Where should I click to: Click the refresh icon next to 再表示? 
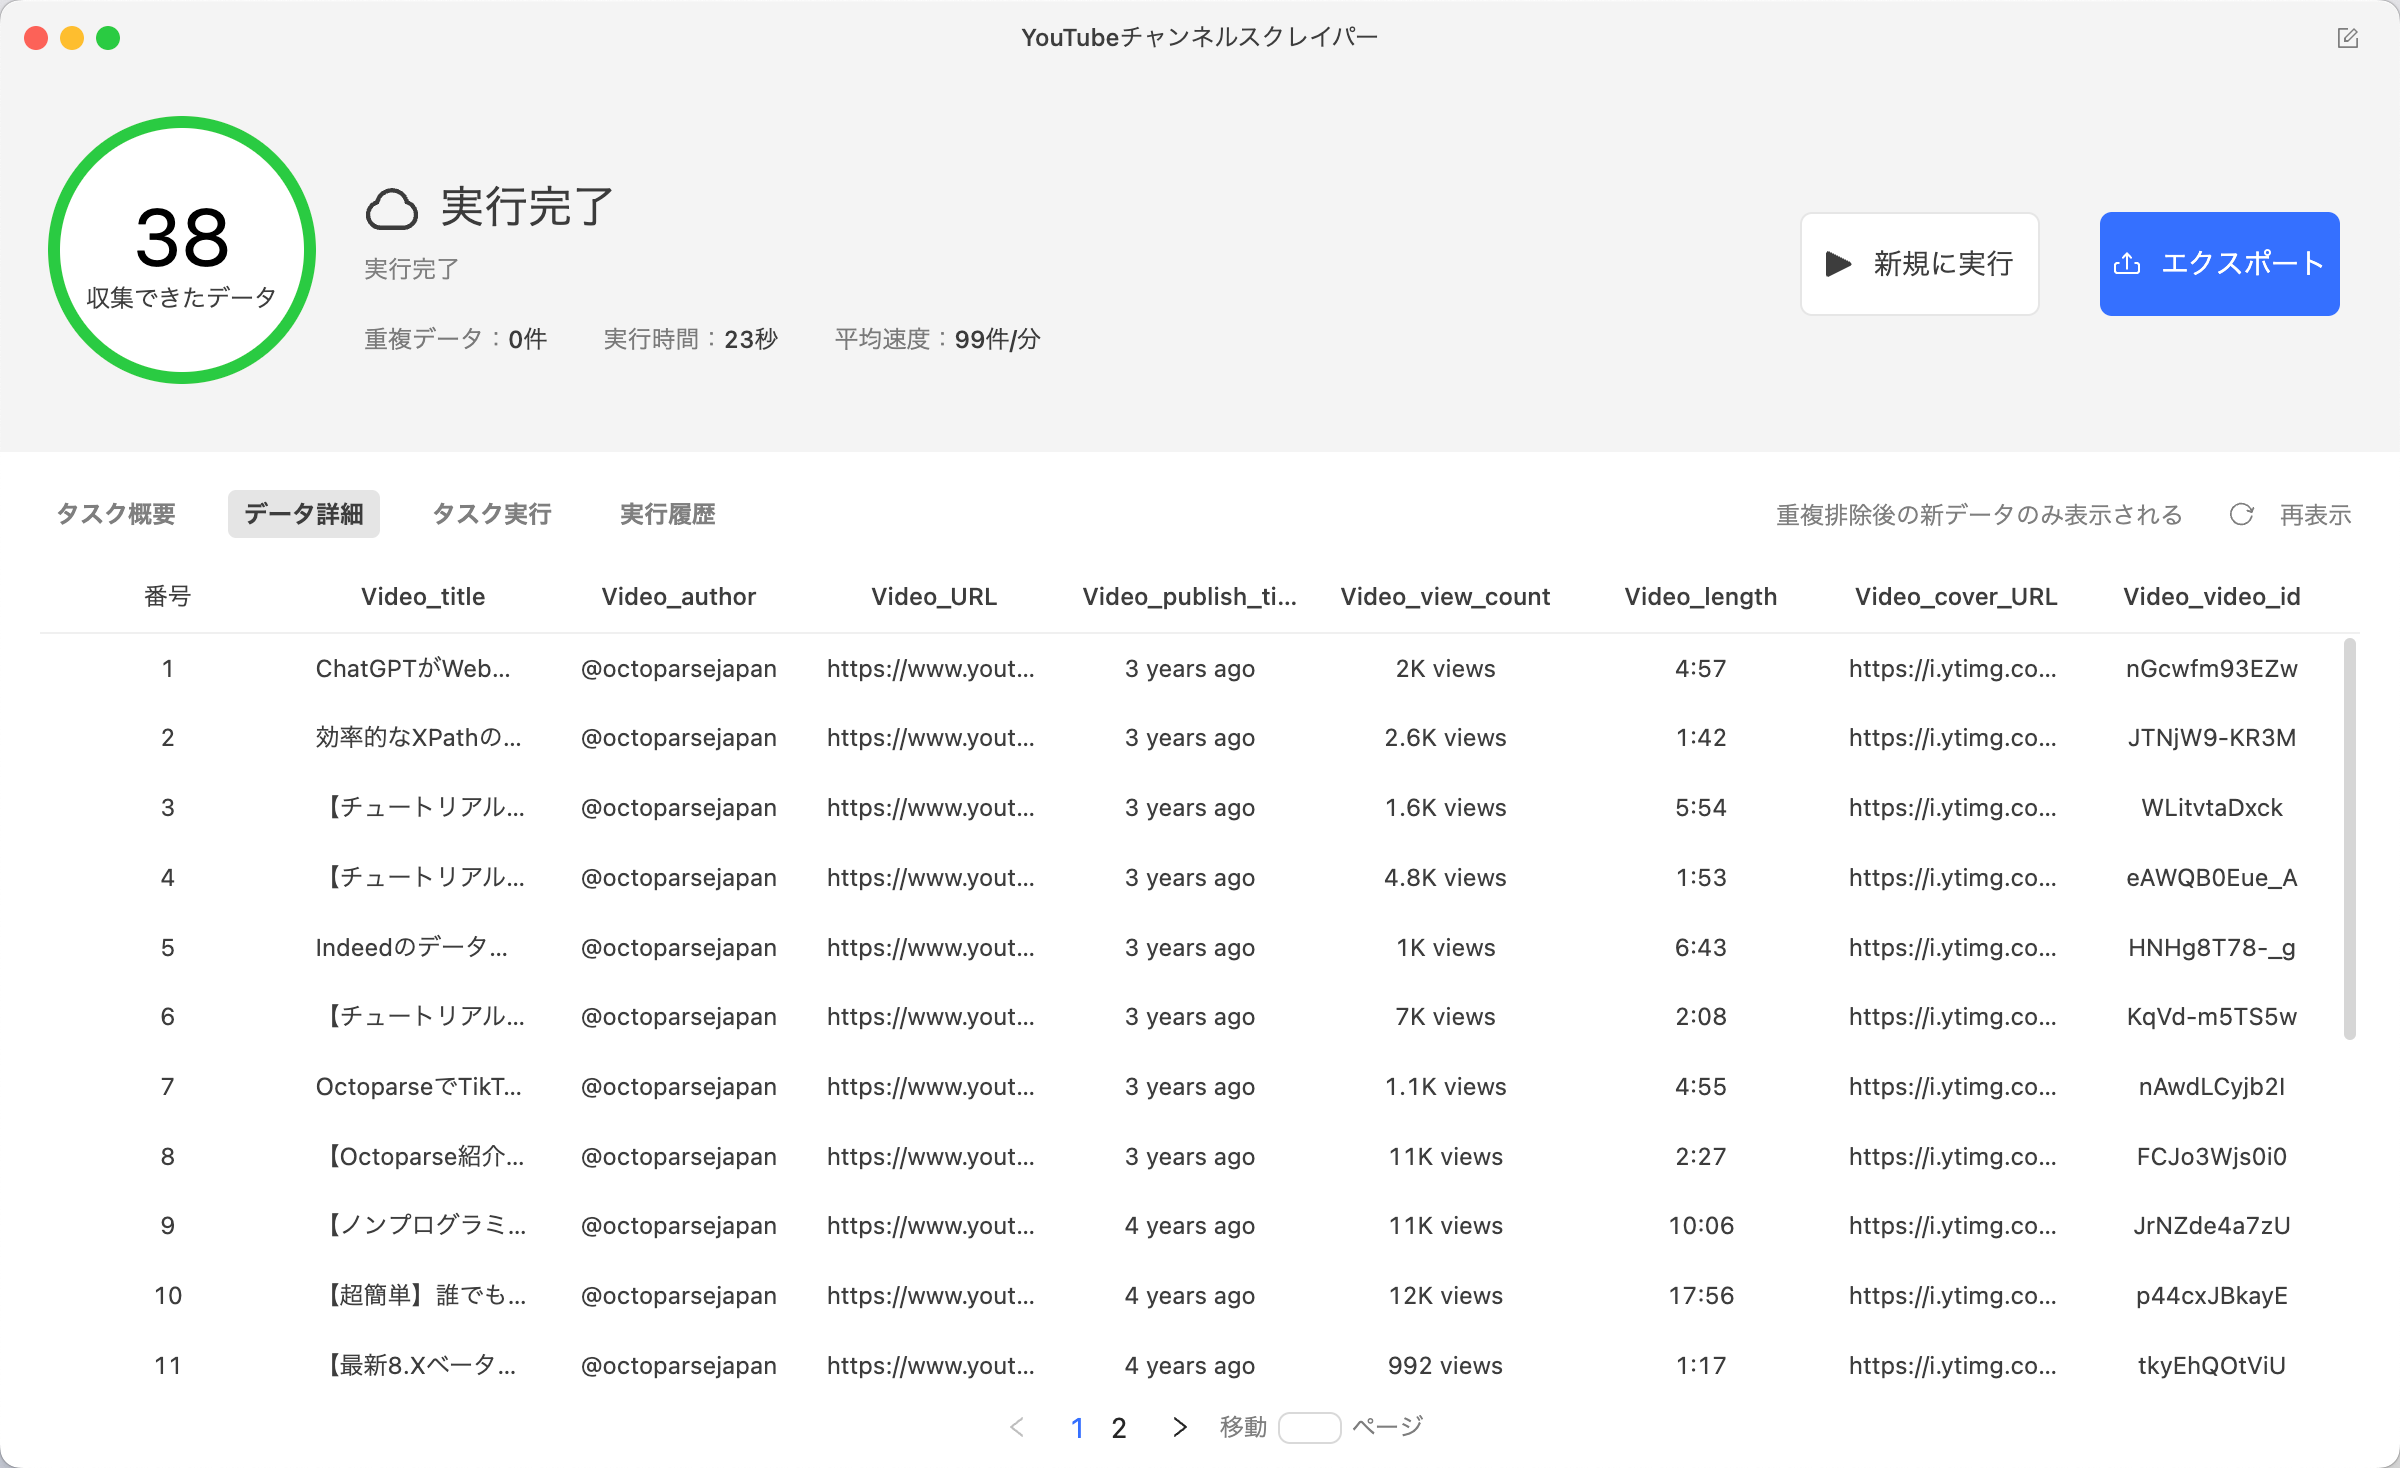click(x=2241, y=514)
